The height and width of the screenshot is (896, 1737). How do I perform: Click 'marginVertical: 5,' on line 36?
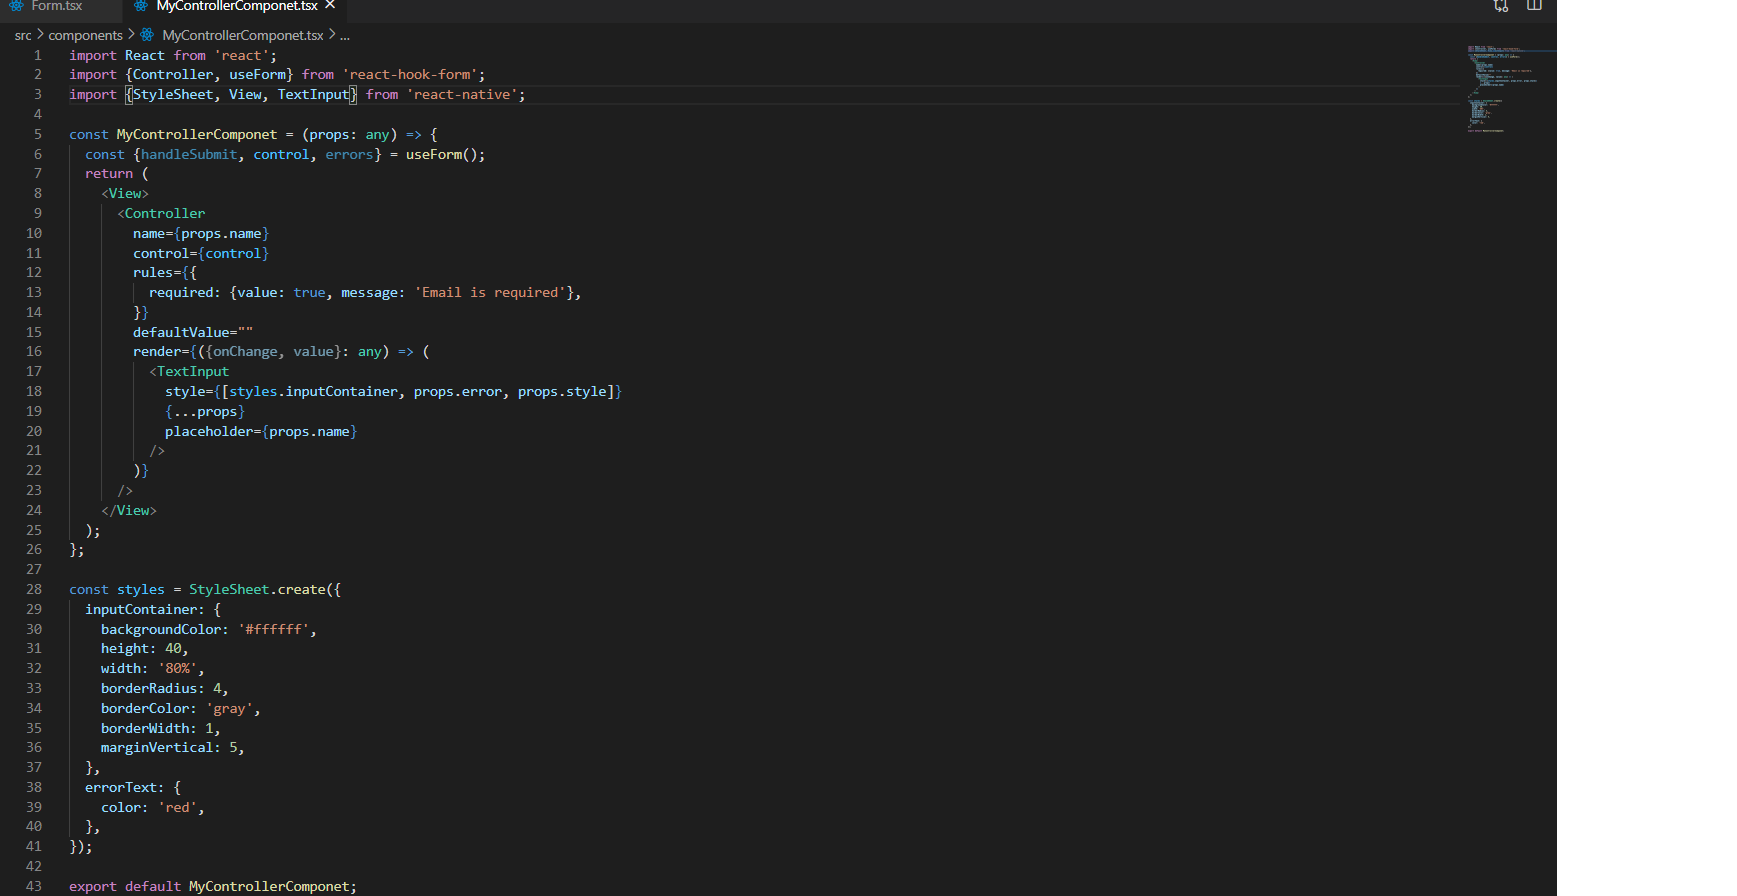point(173,747)
